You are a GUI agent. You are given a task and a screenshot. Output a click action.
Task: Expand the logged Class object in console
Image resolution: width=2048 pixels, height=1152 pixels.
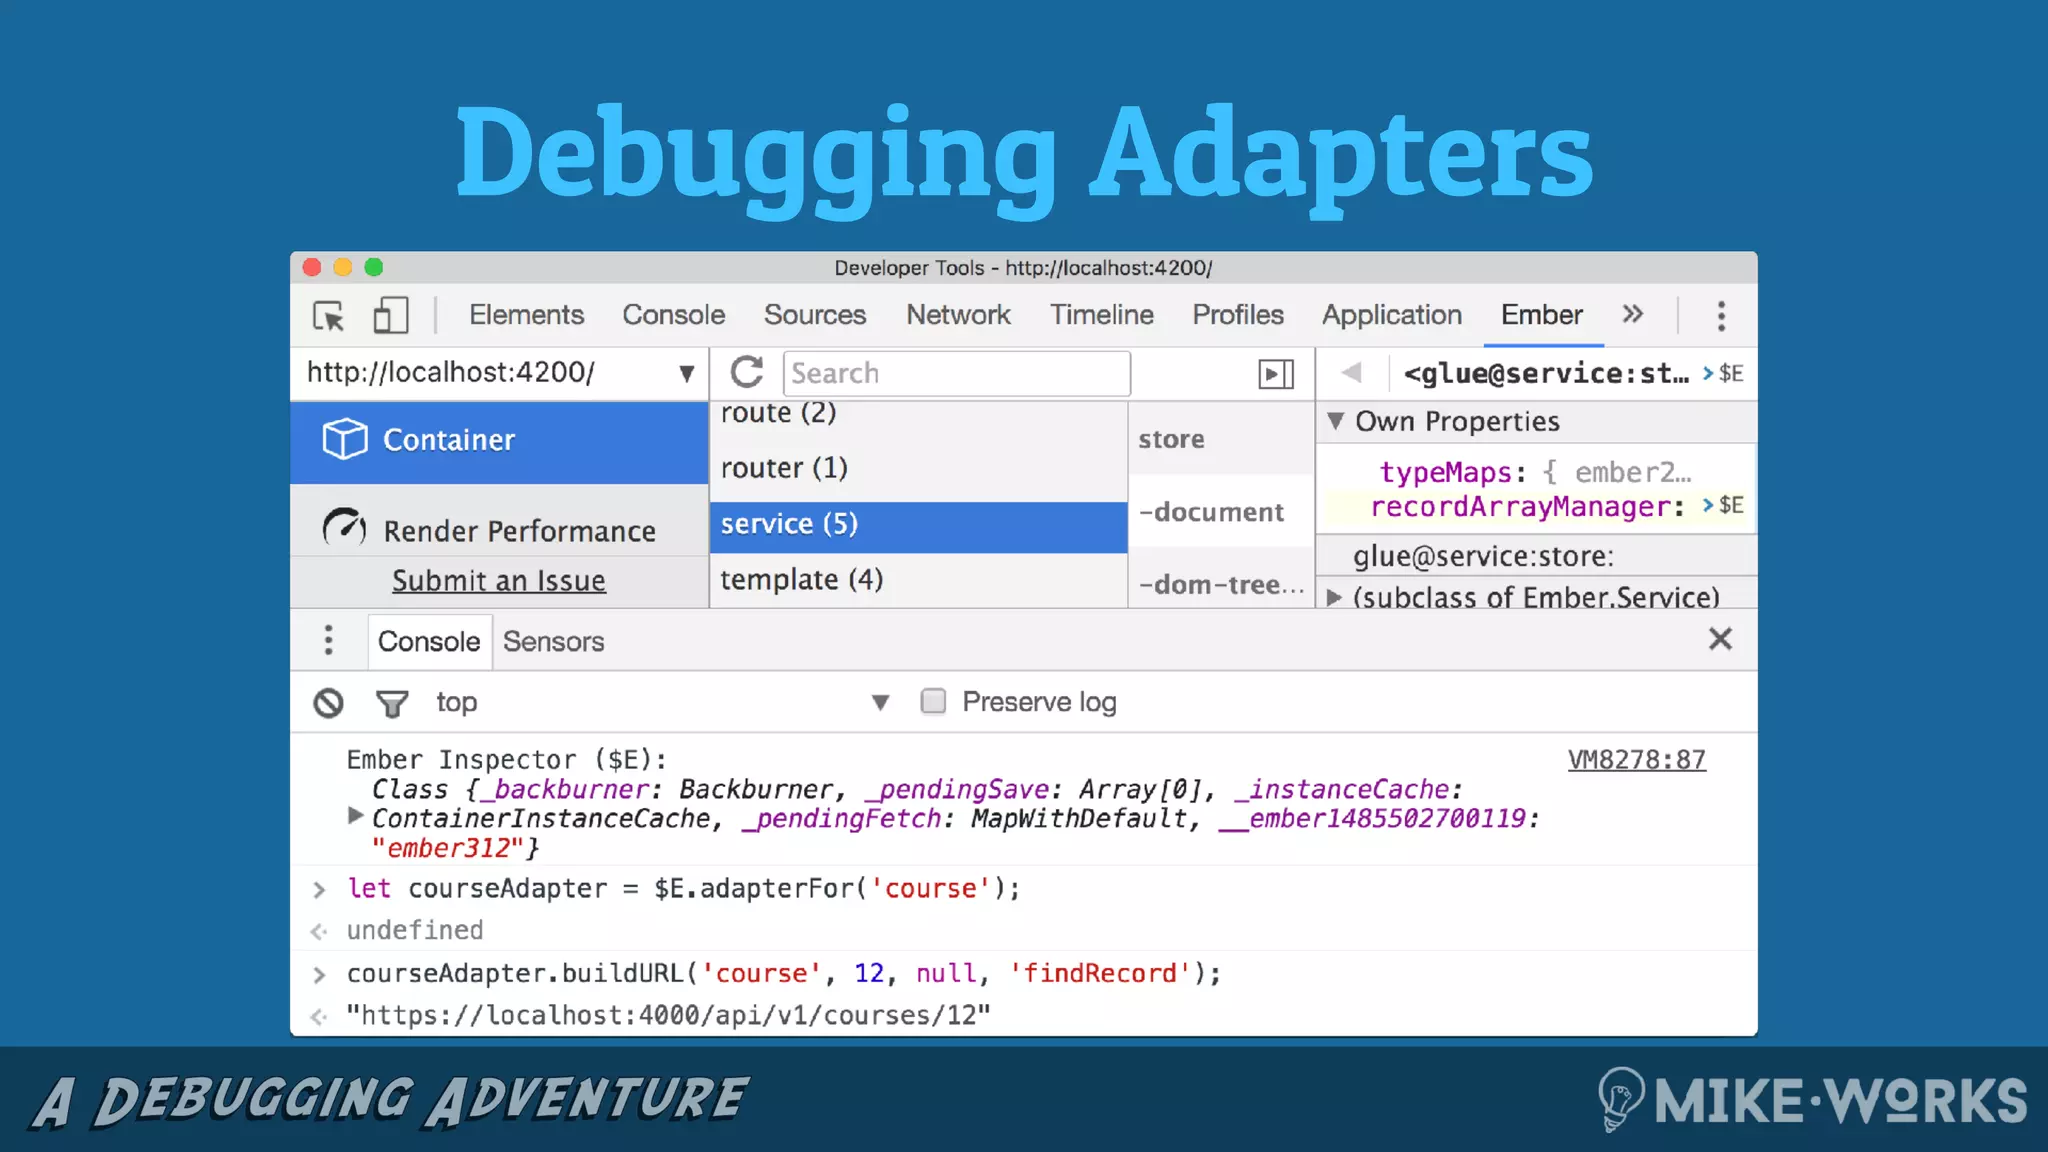[355, 816]
